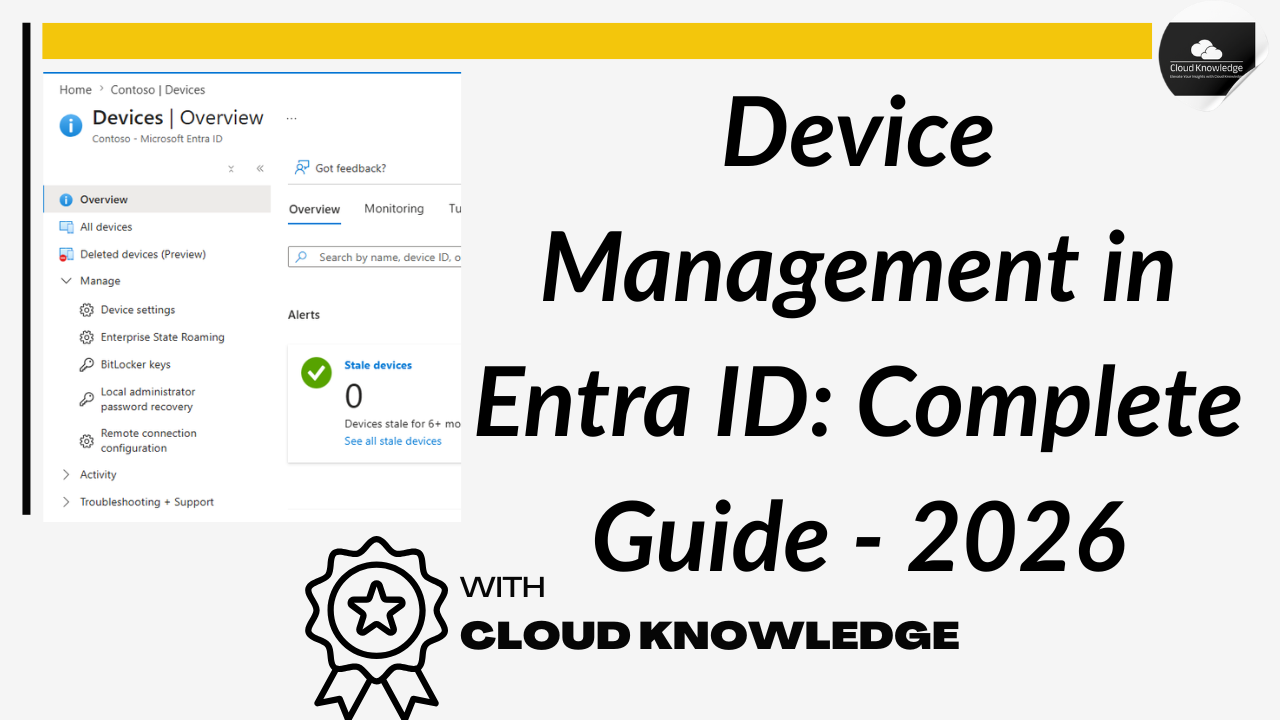This screenshot has width=1280, height=720.
Task: Click the Enterprise State Roaming gear icon
Action: point(87,337)
